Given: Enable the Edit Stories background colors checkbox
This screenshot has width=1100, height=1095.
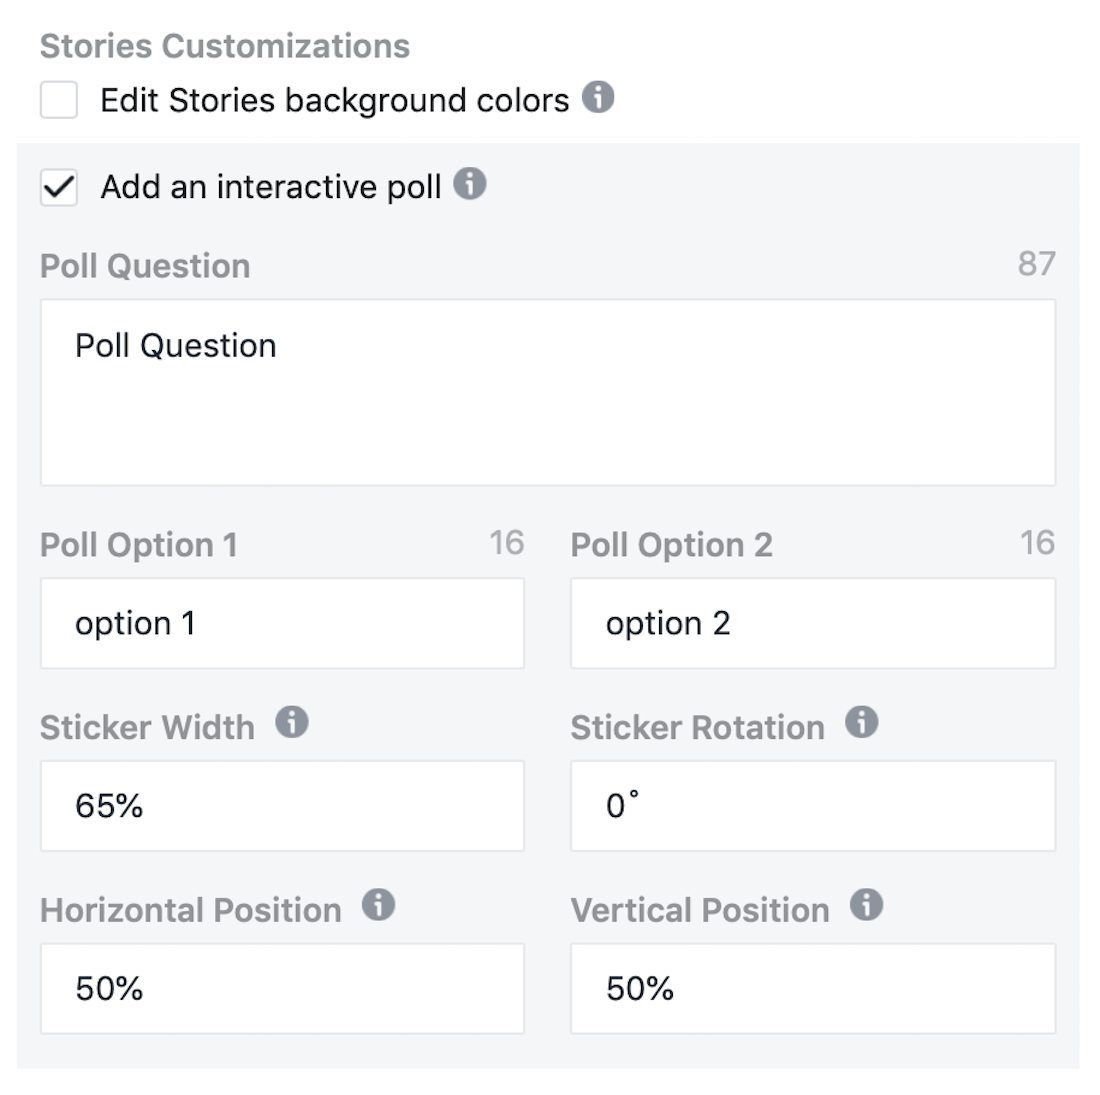Looking at the screenshot, I should click(58, 99).
